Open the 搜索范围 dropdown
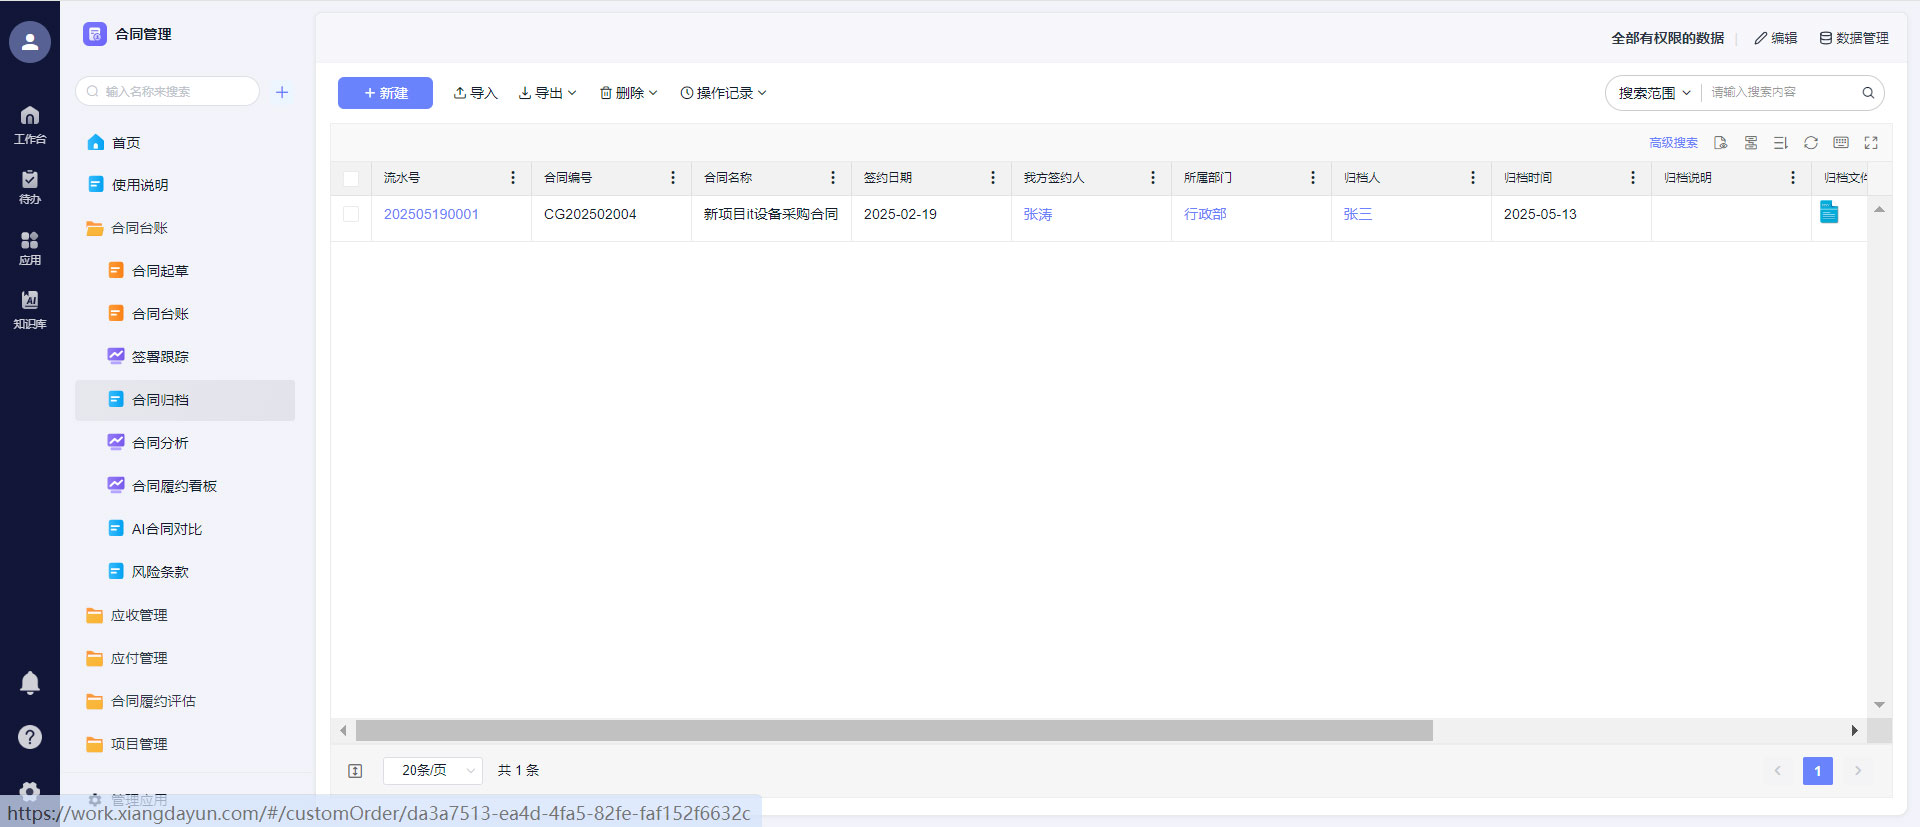The image size is (1920, 827). click(x=1654, y=93)
